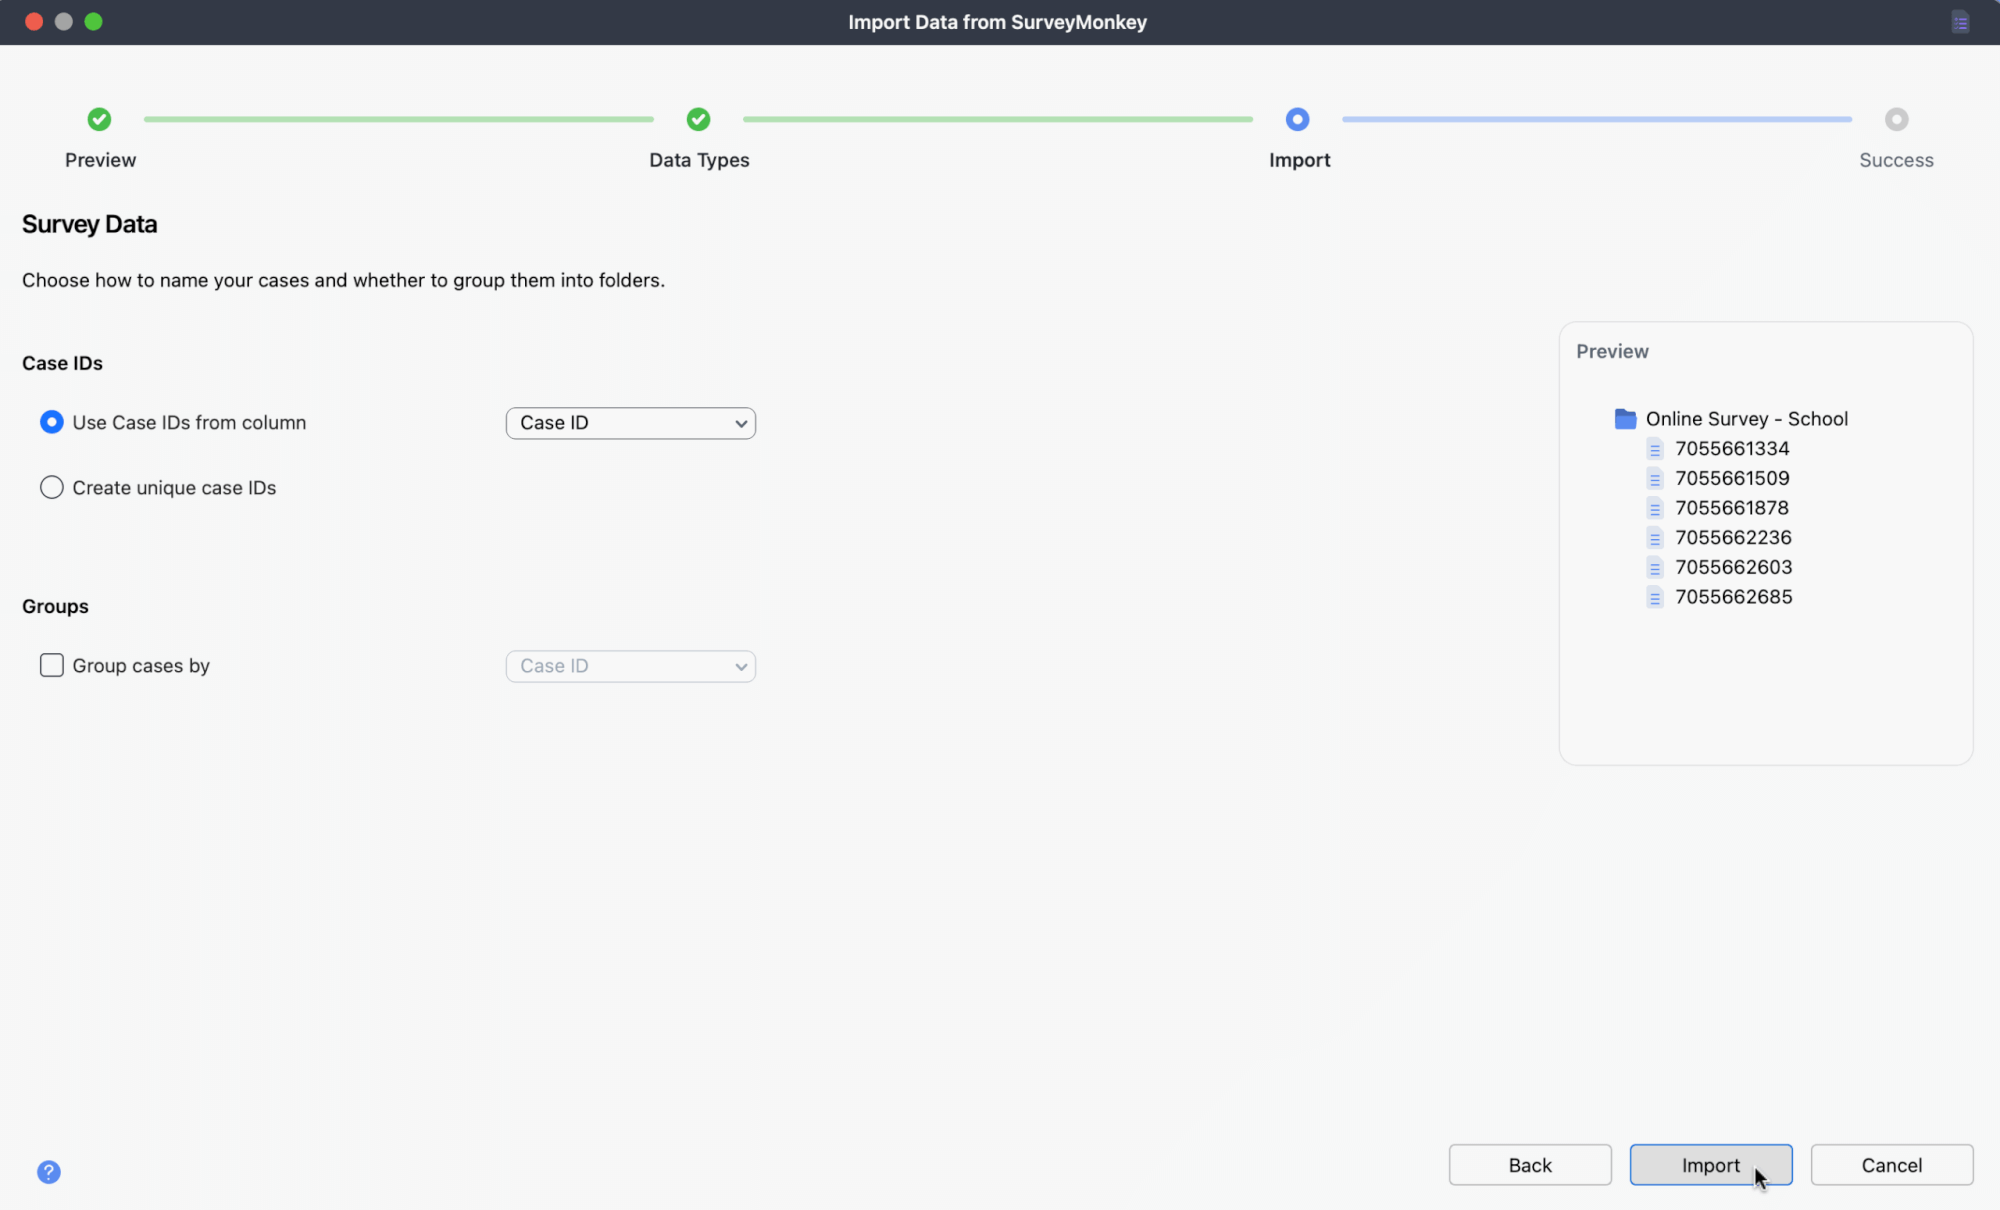Select case 7055661878 in preview
2000x1210 pixels.
point(1732,508)
